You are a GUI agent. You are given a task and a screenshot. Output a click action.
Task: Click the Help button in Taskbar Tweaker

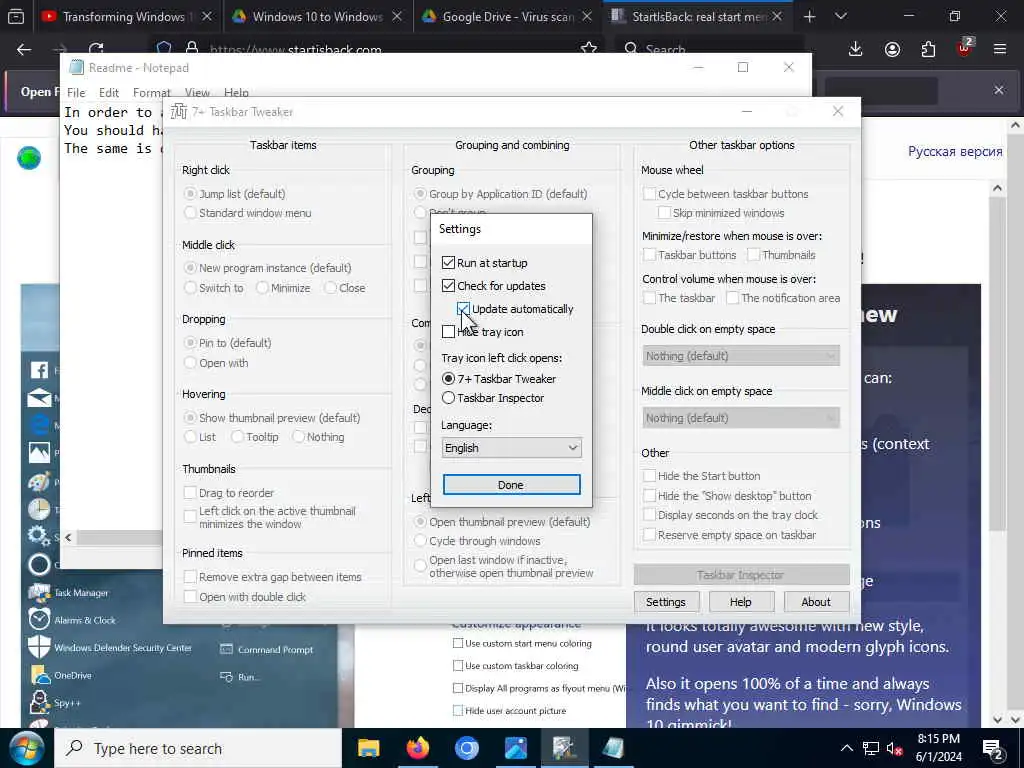tap(741, 602)
